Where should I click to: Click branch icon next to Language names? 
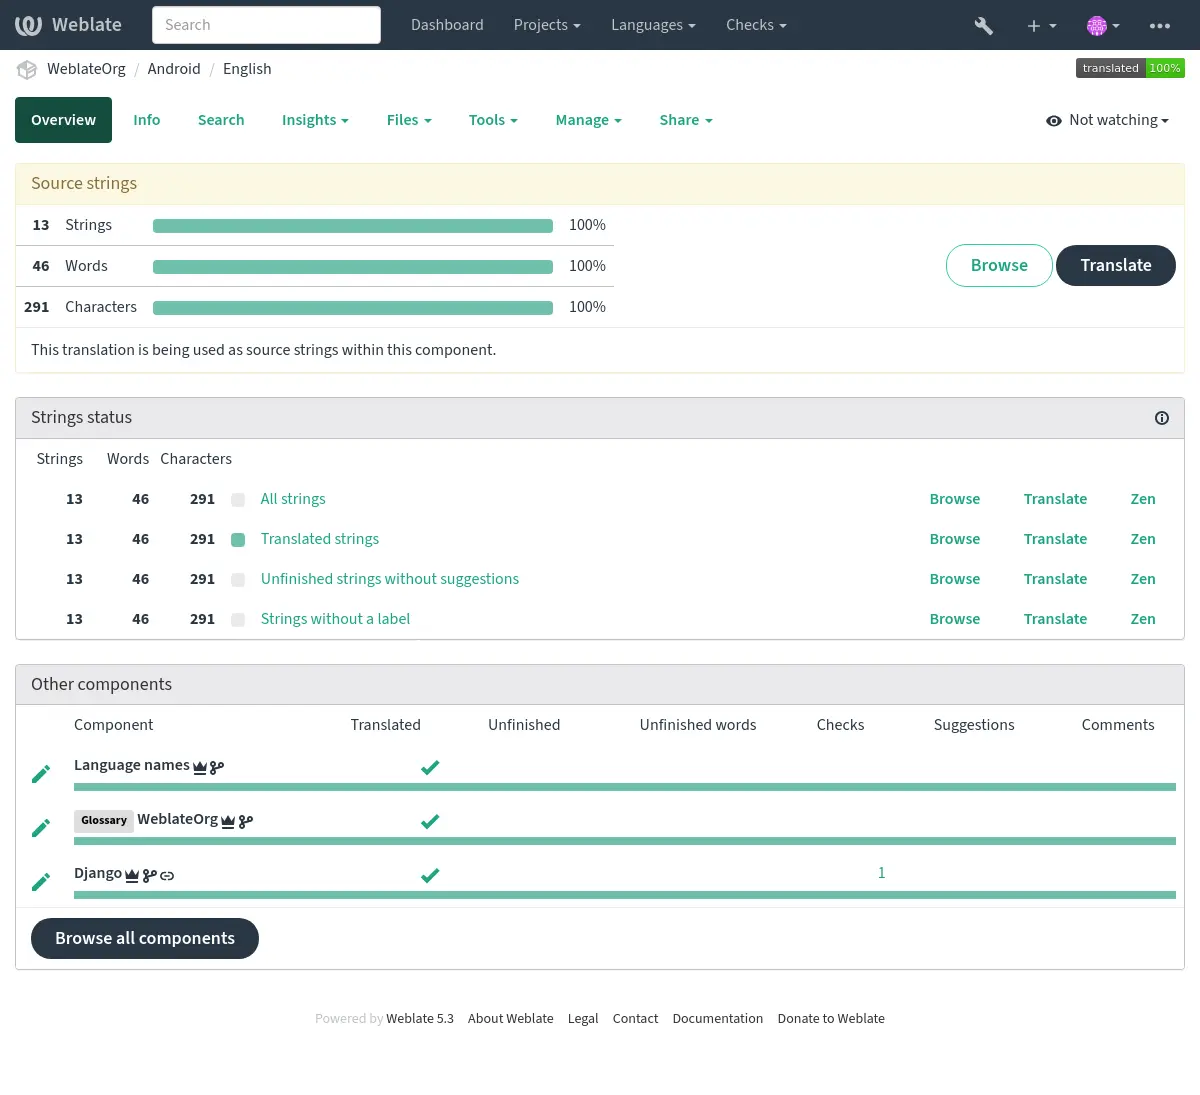pyautogui.click(x=217, y=767)
